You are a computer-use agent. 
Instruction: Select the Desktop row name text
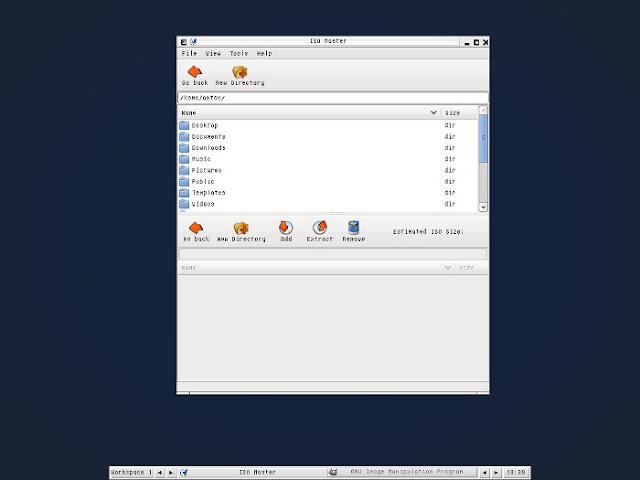coord(205,125)
